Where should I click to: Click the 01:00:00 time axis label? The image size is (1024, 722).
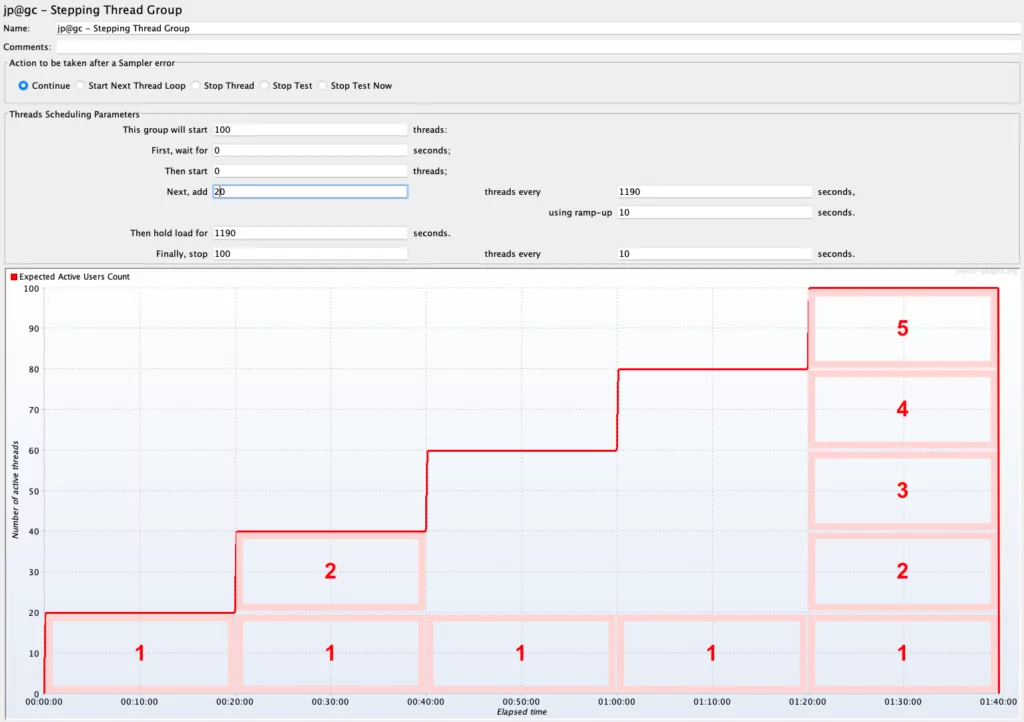[x=616, y=702]
